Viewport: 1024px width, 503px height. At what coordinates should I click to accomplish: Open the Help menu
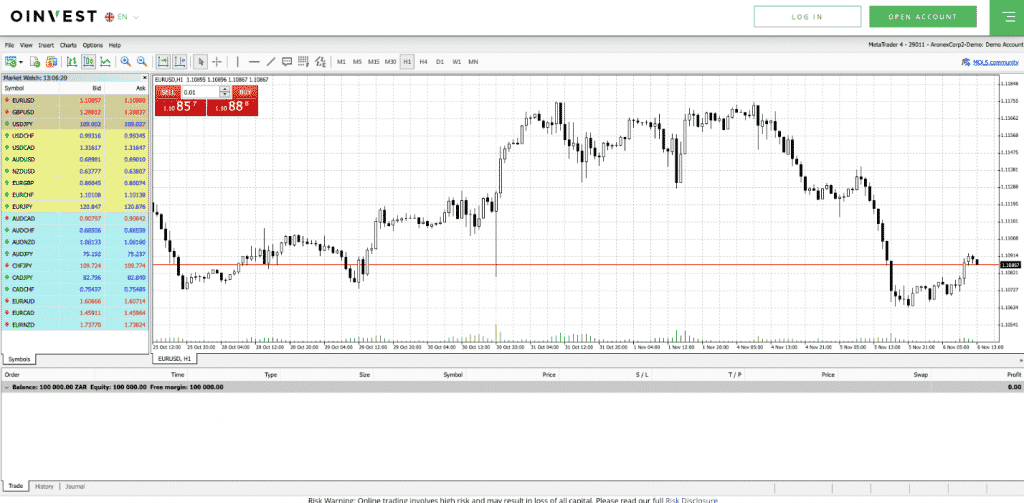(x=115, y=45)
